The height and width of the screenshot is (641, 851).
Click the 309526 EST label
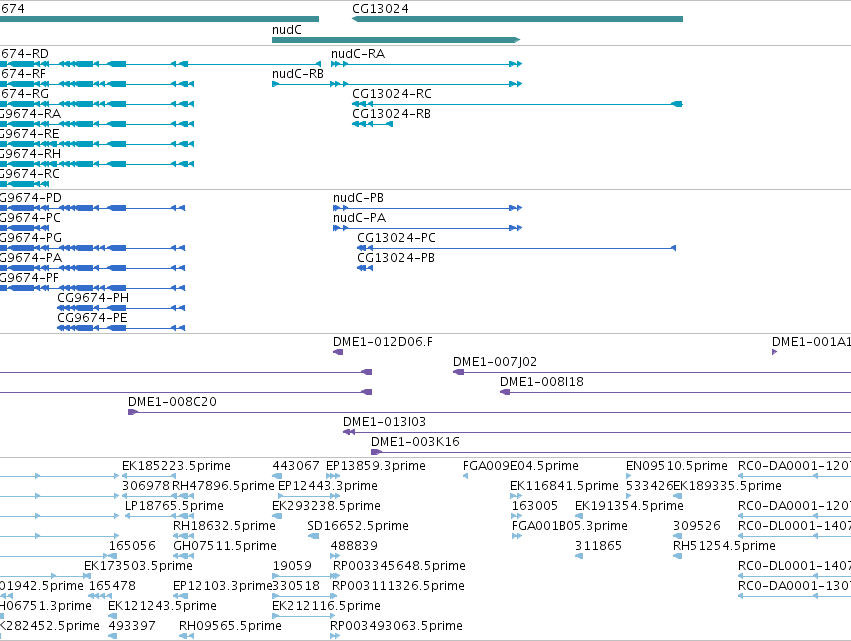[696, 526]
